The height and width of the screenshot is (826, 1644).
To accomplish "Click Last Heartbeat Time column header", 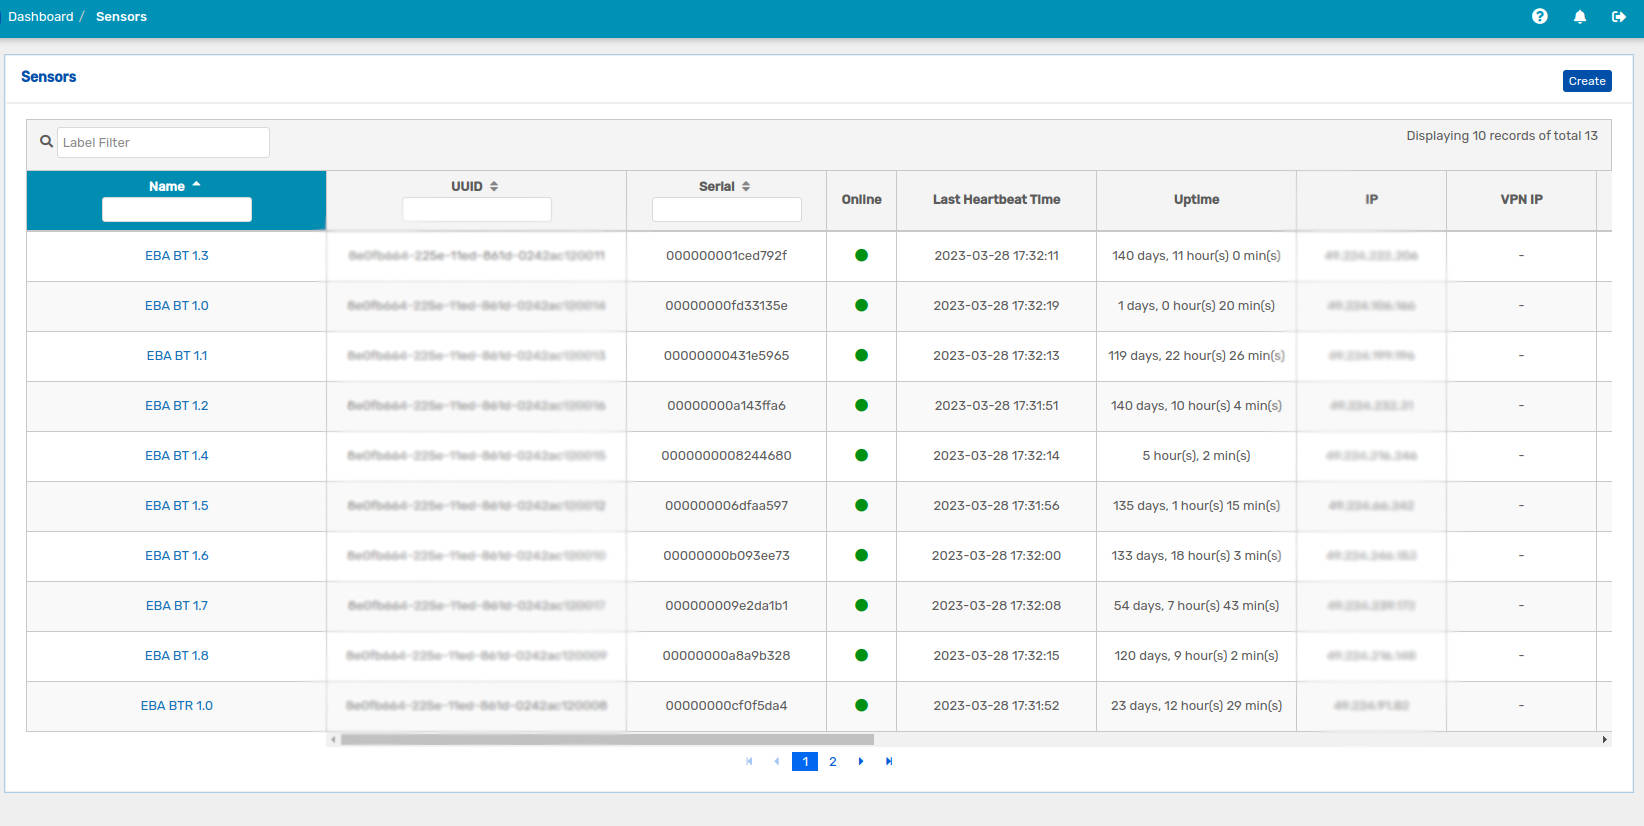I will tap(997, 200).
